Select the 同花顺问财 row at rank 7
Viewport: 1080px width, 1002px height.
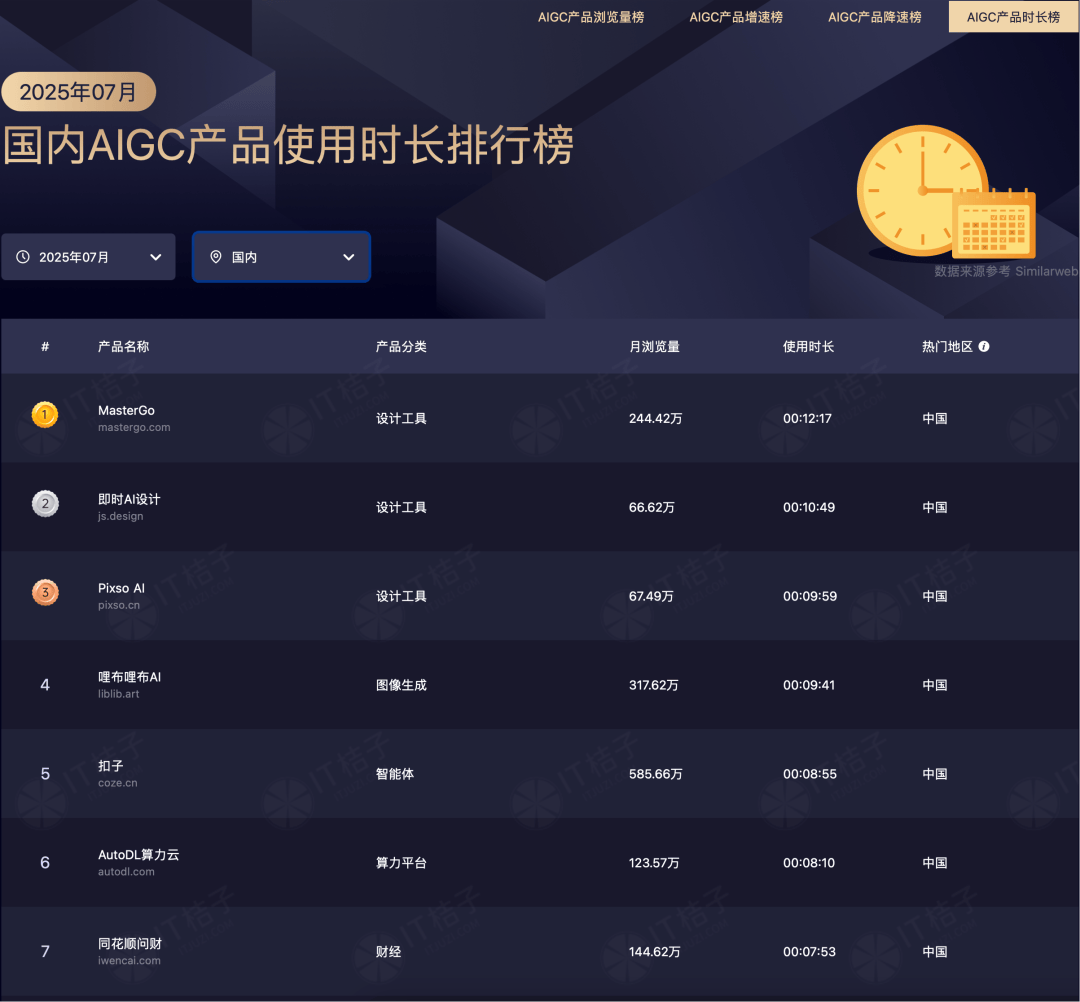pyautogui.click(x=130, y=944)
